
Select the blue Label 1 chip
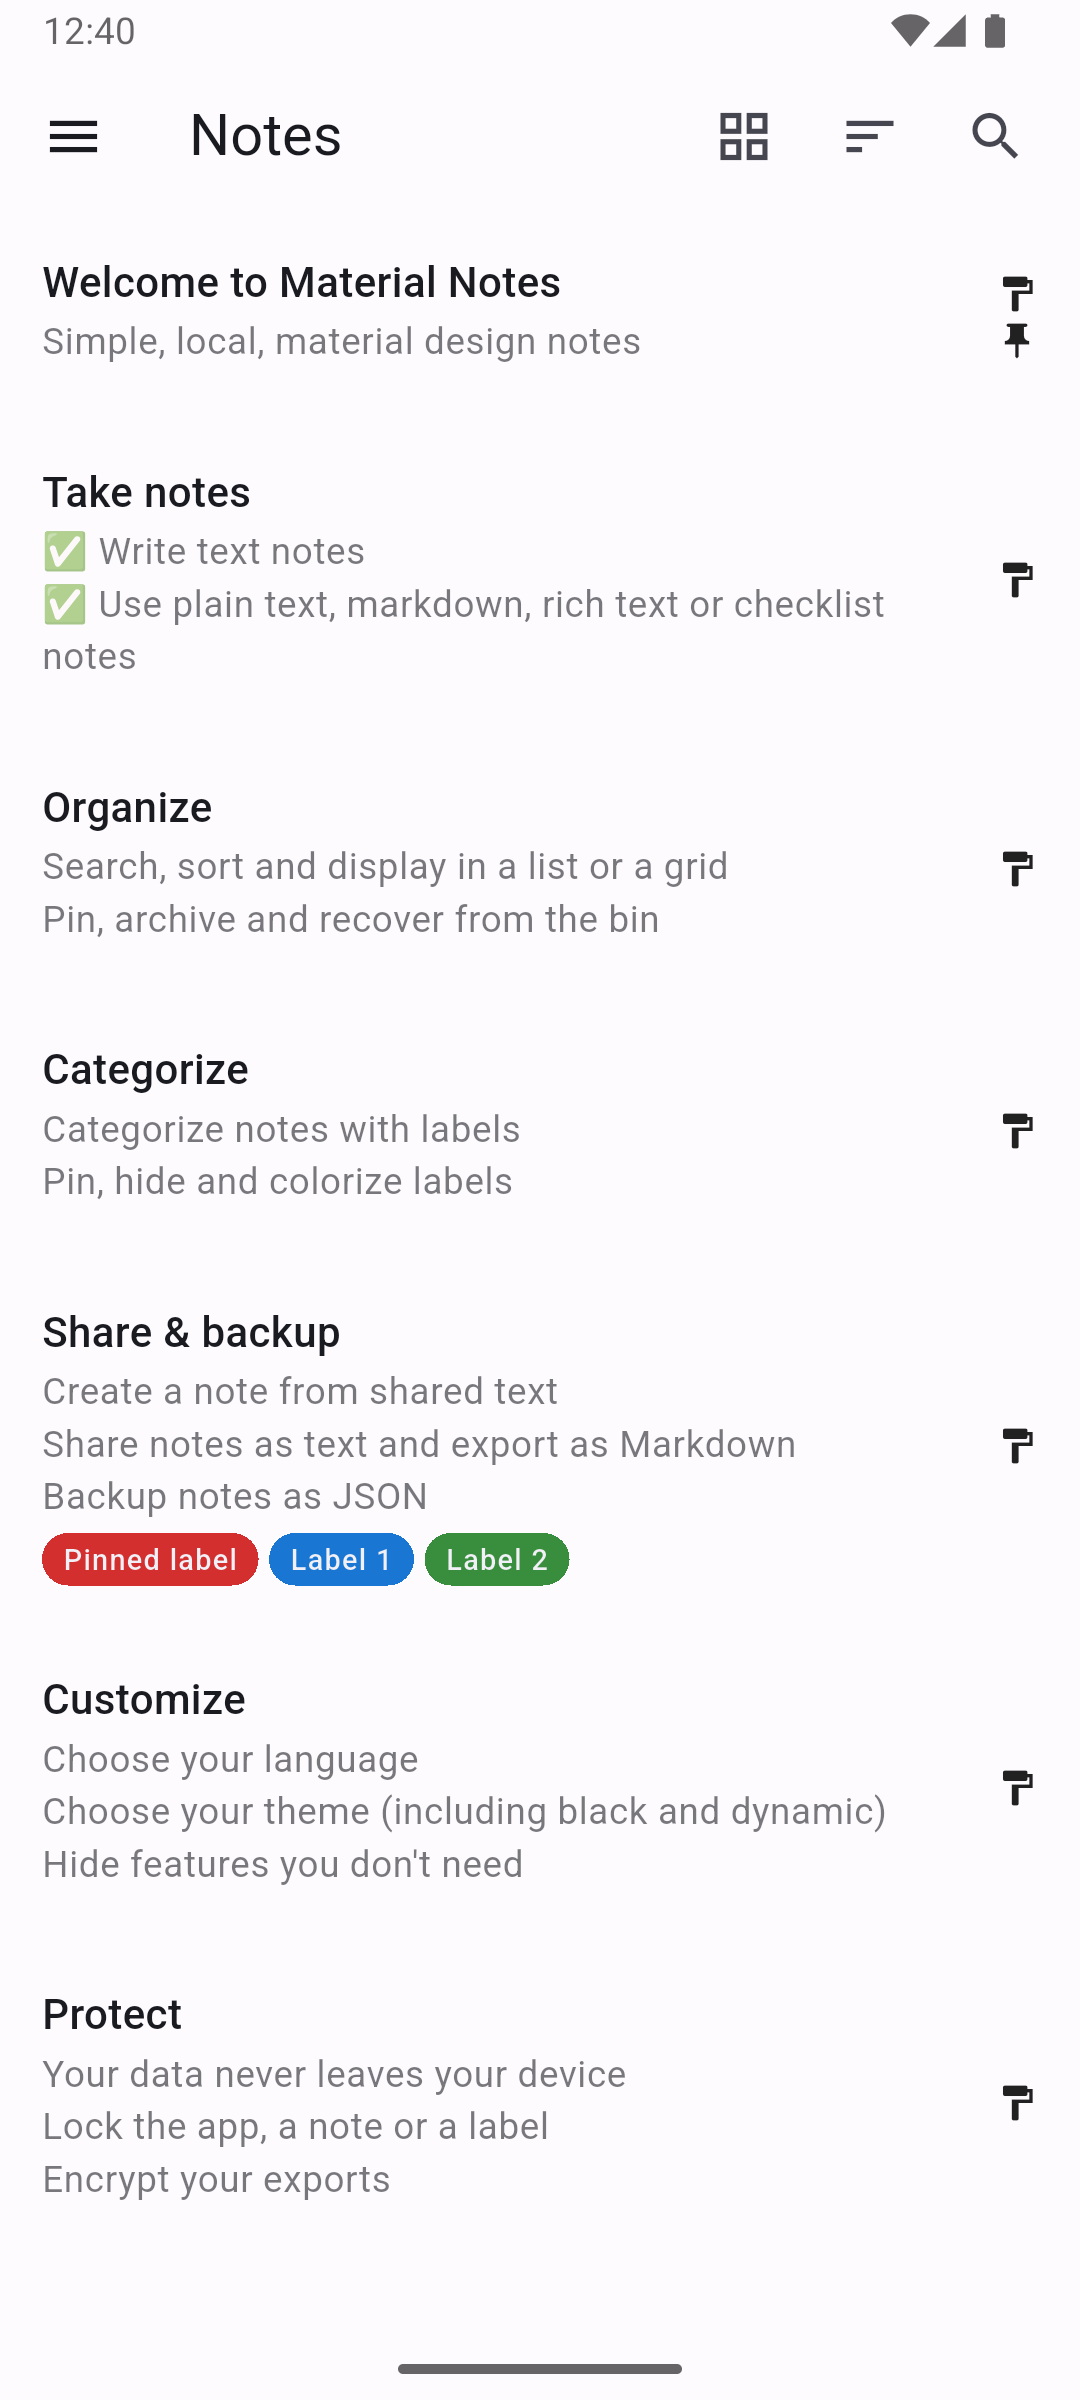coord(341,1559)
